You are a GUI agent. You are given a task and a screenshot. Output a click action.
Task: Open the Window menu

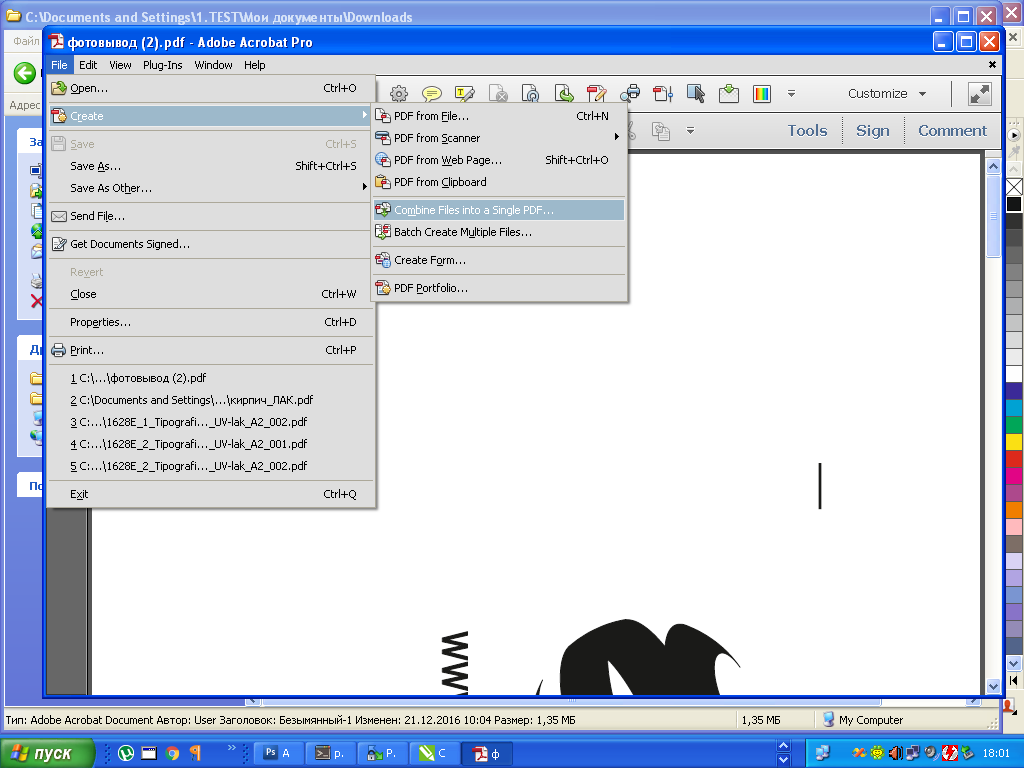pos(214,65)
